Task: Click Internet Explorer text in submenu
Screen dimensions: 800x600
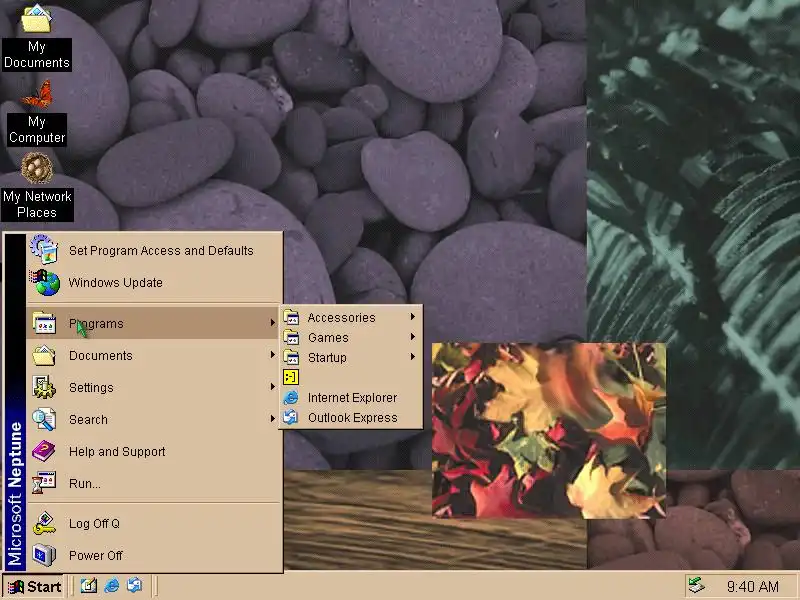Action: pos(352,397)
